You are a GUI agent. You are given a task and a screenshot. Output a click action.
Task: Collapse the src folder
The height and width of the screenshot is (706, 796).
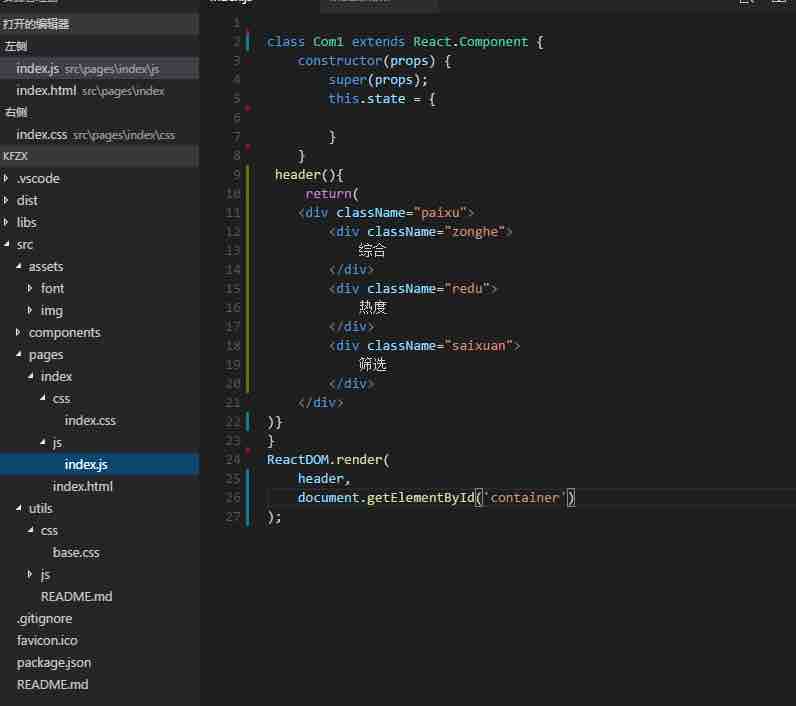25,245
